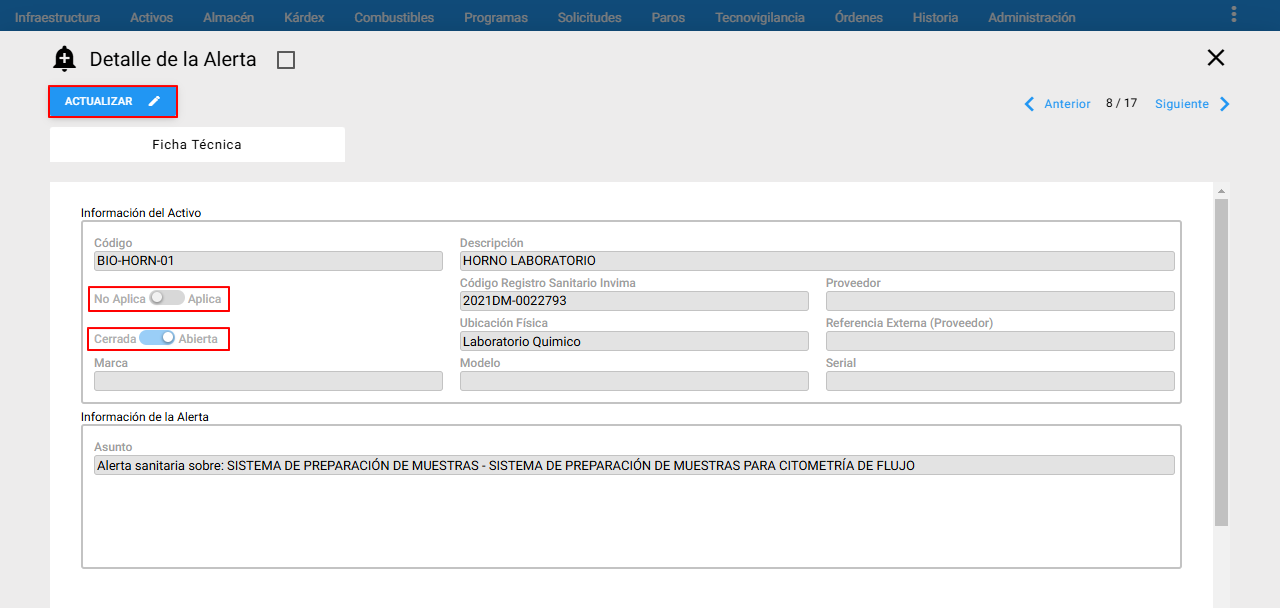The image size is (1280, 608).
Task: Click the empty Marca field
Action: [268, 381]
